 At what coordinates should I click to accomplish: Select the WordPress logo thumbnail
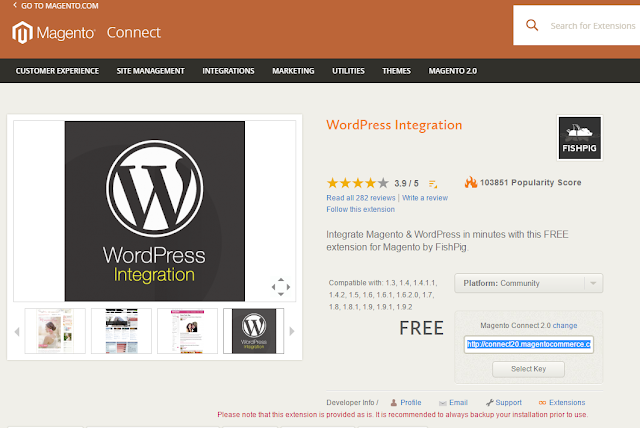pyautogui.click(x=253, y=331)
